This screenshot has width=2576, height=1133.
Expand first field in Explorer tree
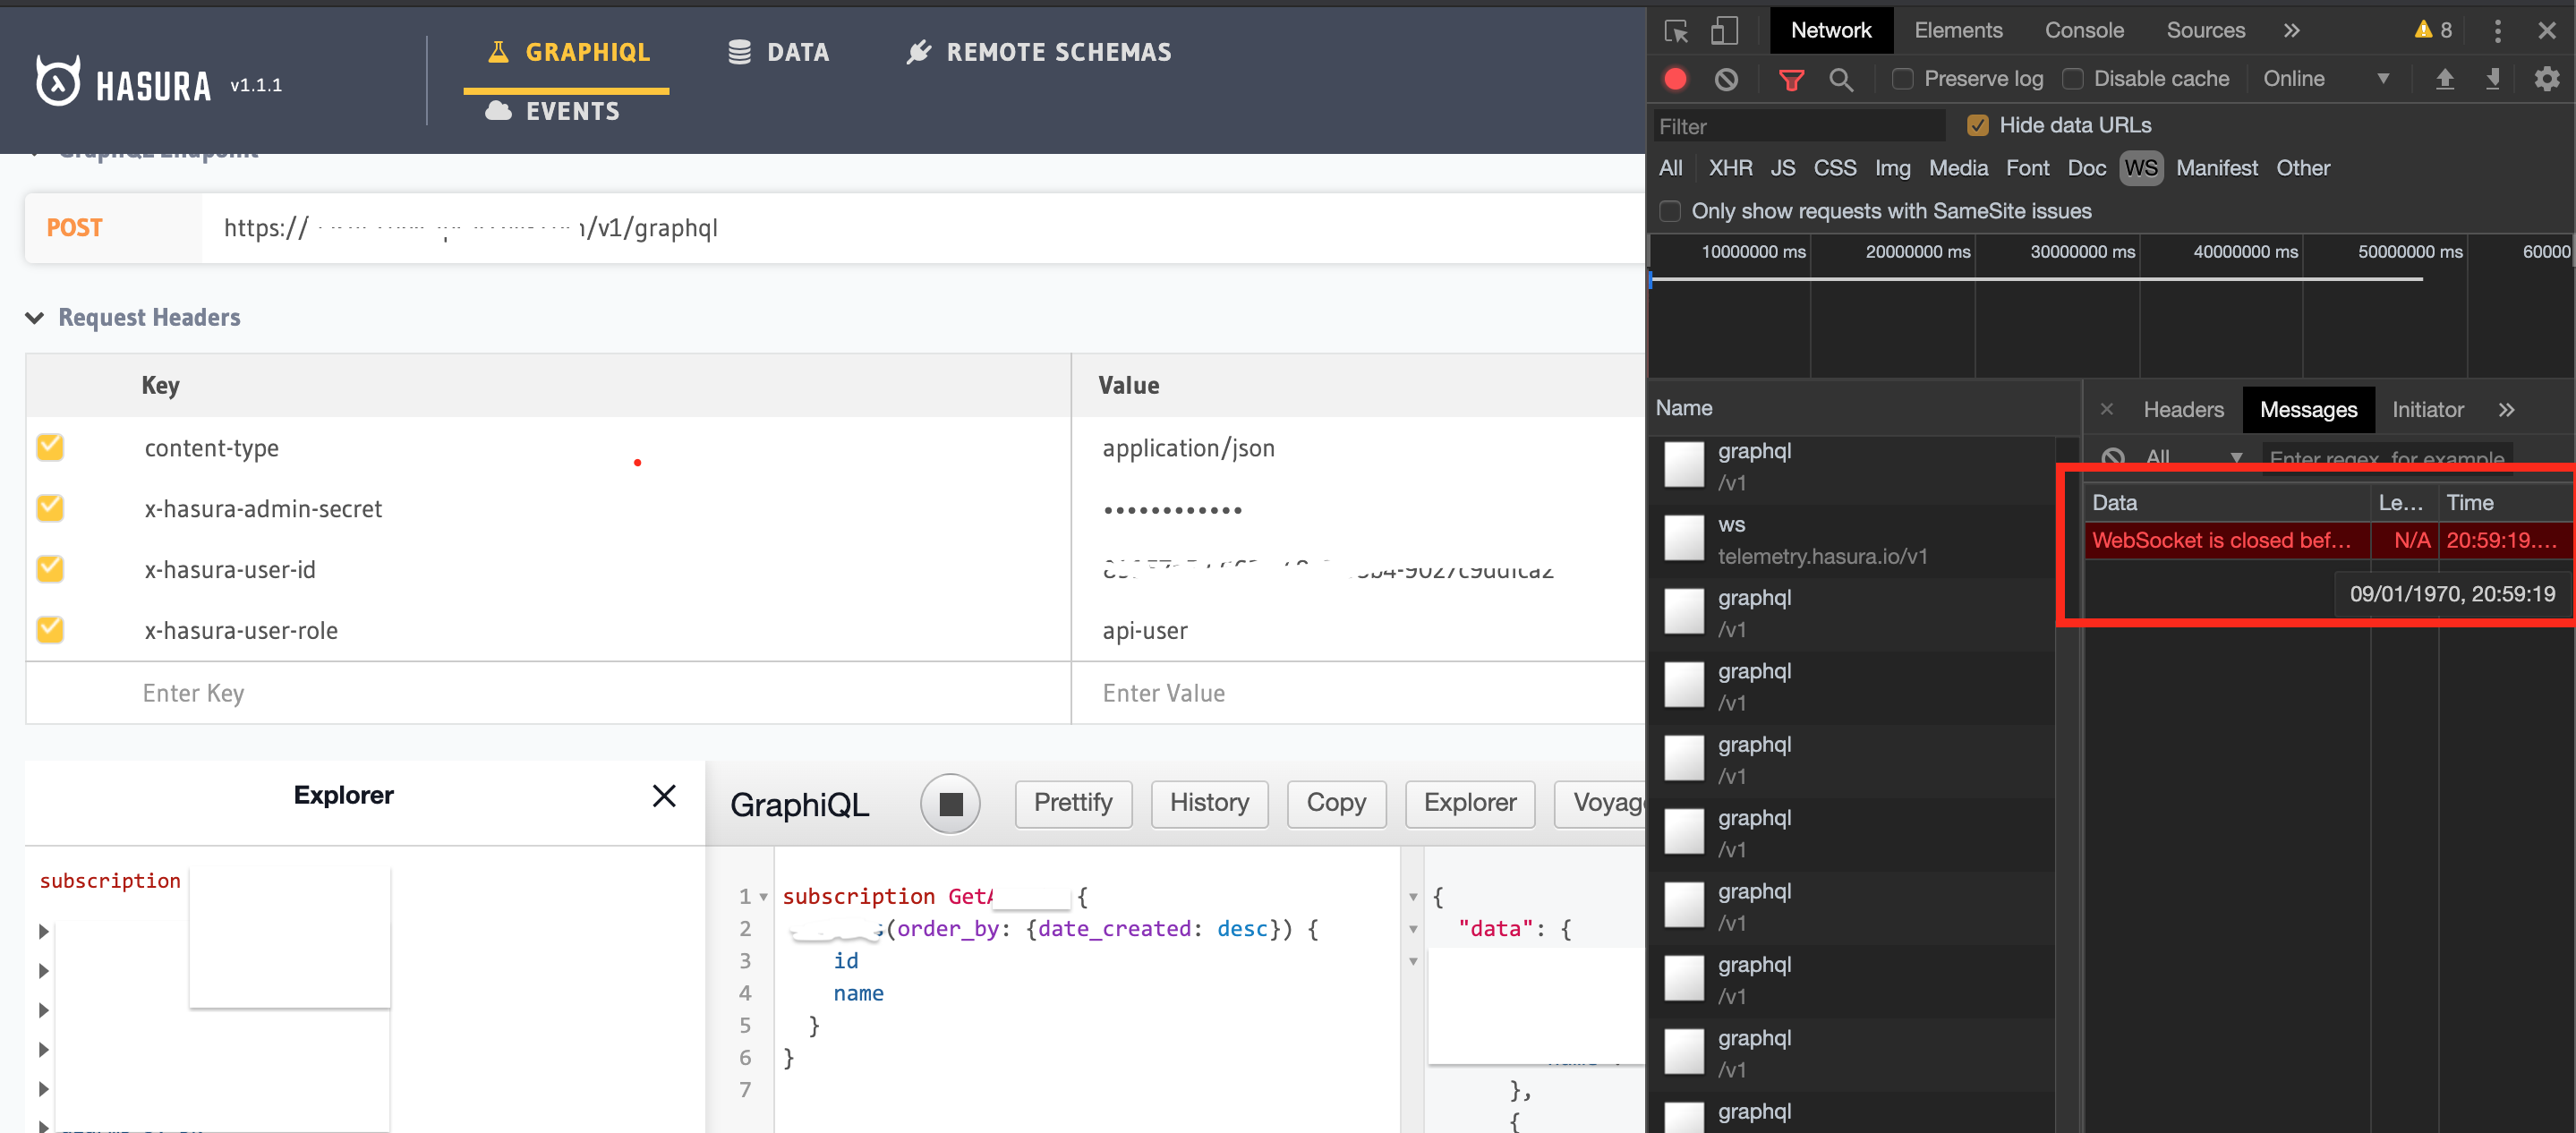pos(43,932)
